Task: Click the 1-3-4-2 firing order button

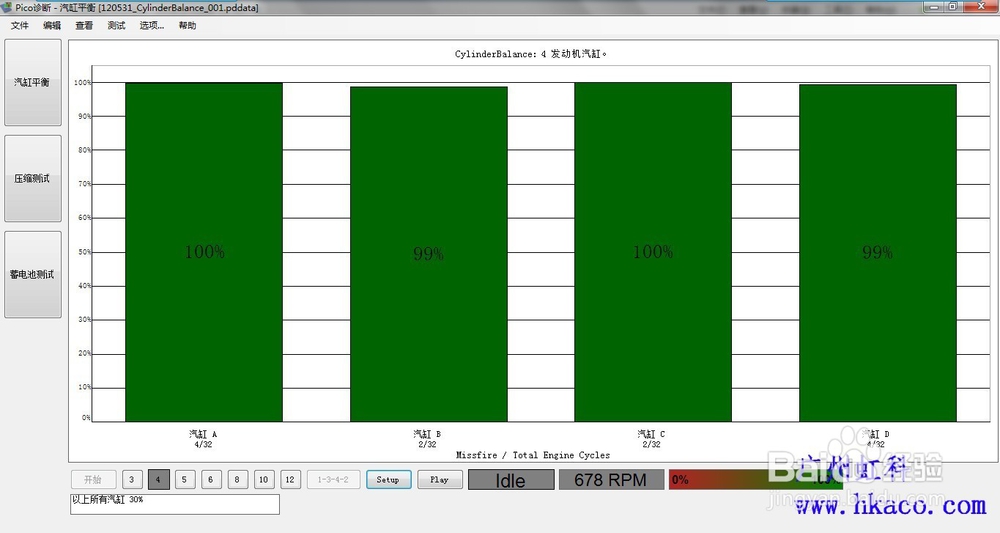Action: click(334, 479)
